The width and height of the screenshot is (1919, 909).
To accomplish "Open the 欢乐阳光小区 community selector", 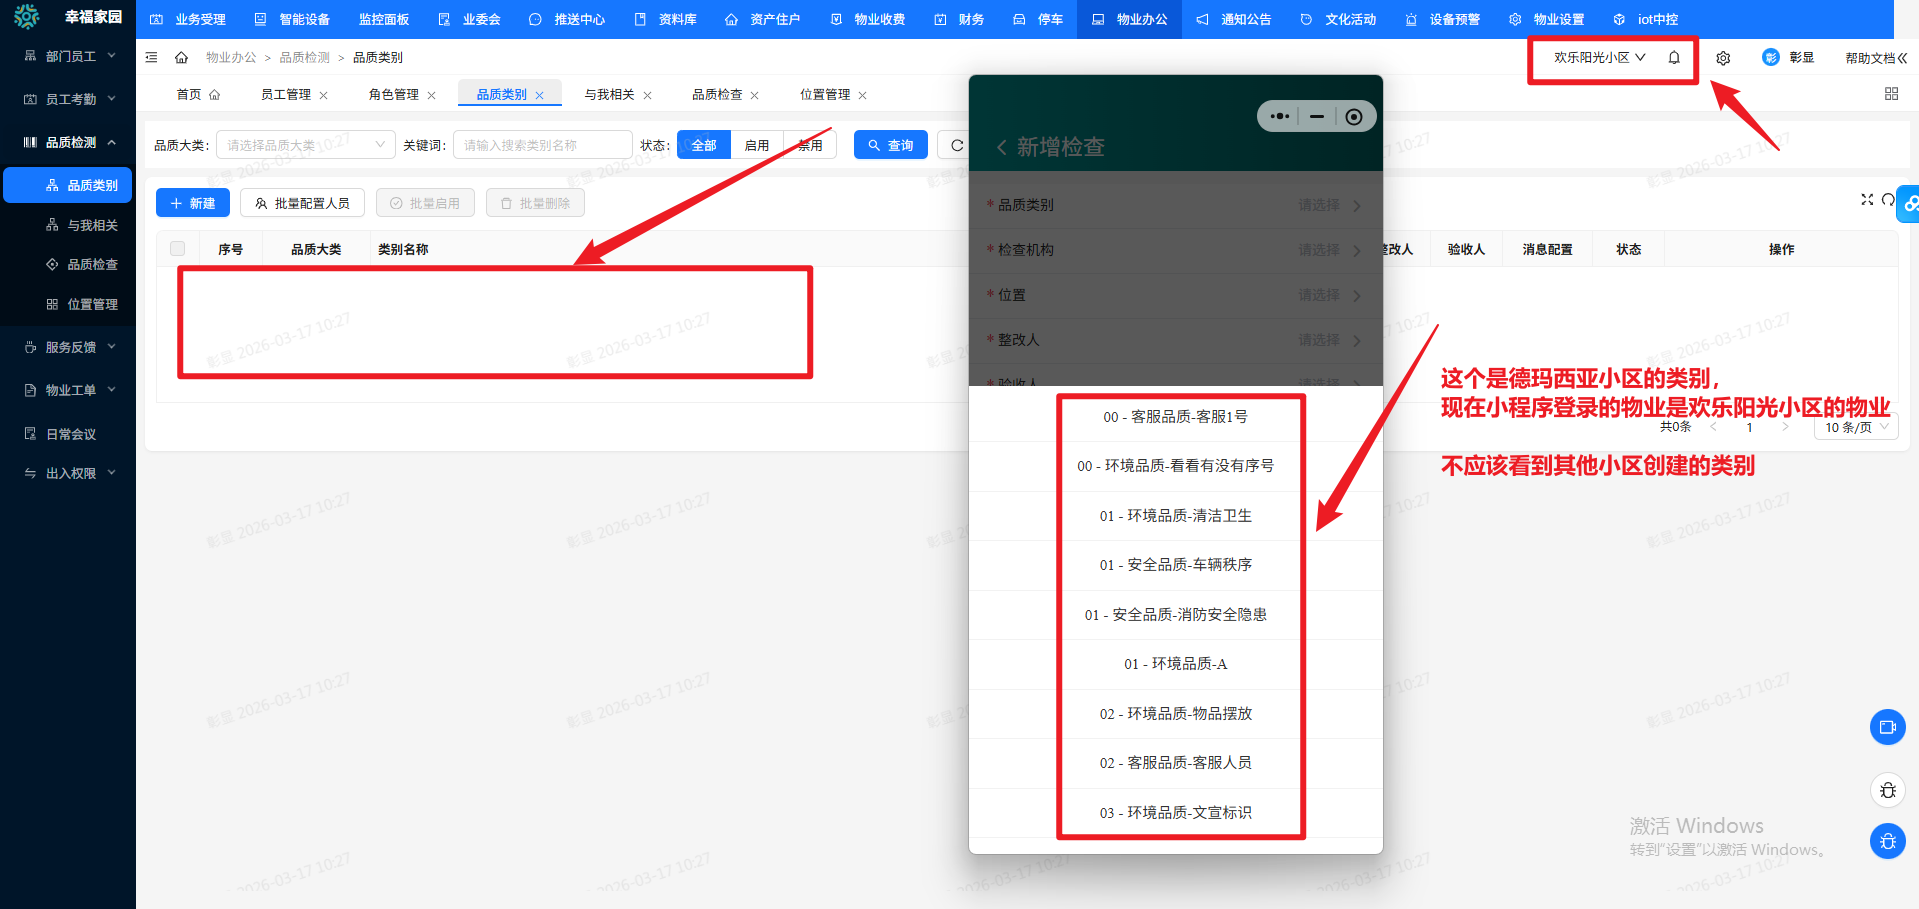I will (1599, 58).
